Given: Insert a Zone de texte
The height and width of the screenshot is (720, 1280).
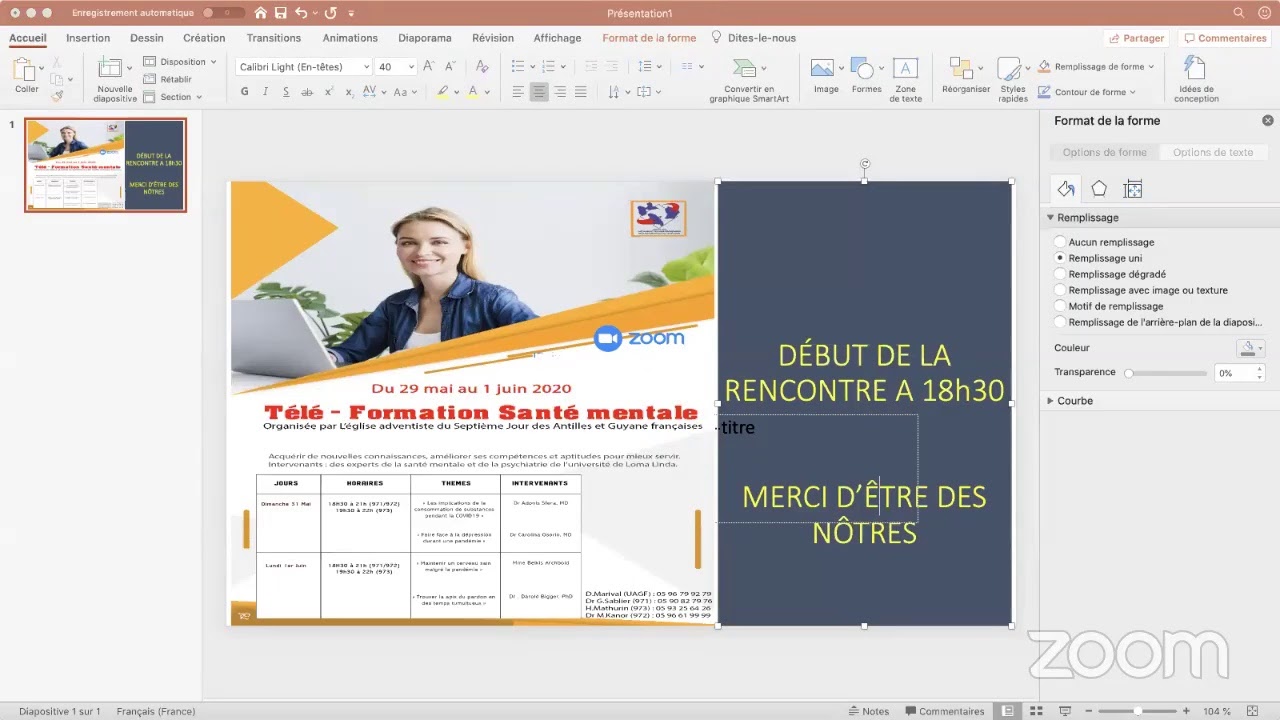Looking at the screenshot, I should [905, 80].
